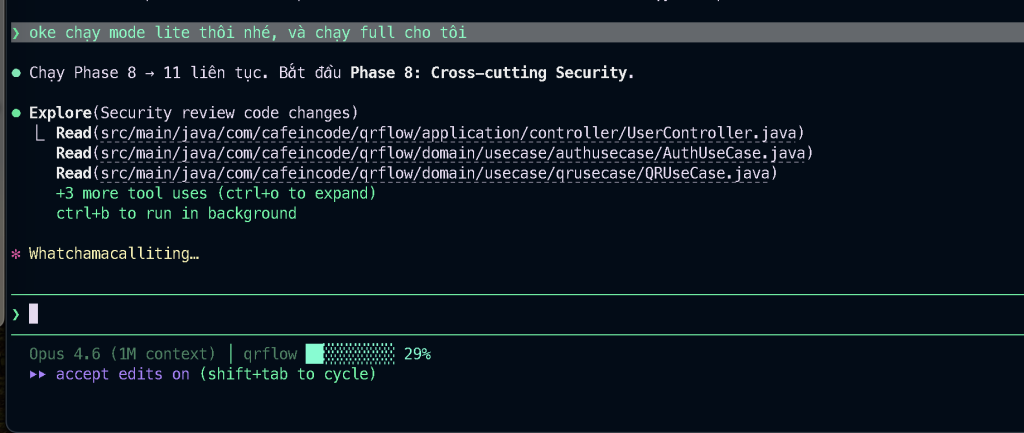Click "ctrl+b to run in background" hint
Image resolution: width=1024 pixels, height=433 pixels.
point(176,213)
